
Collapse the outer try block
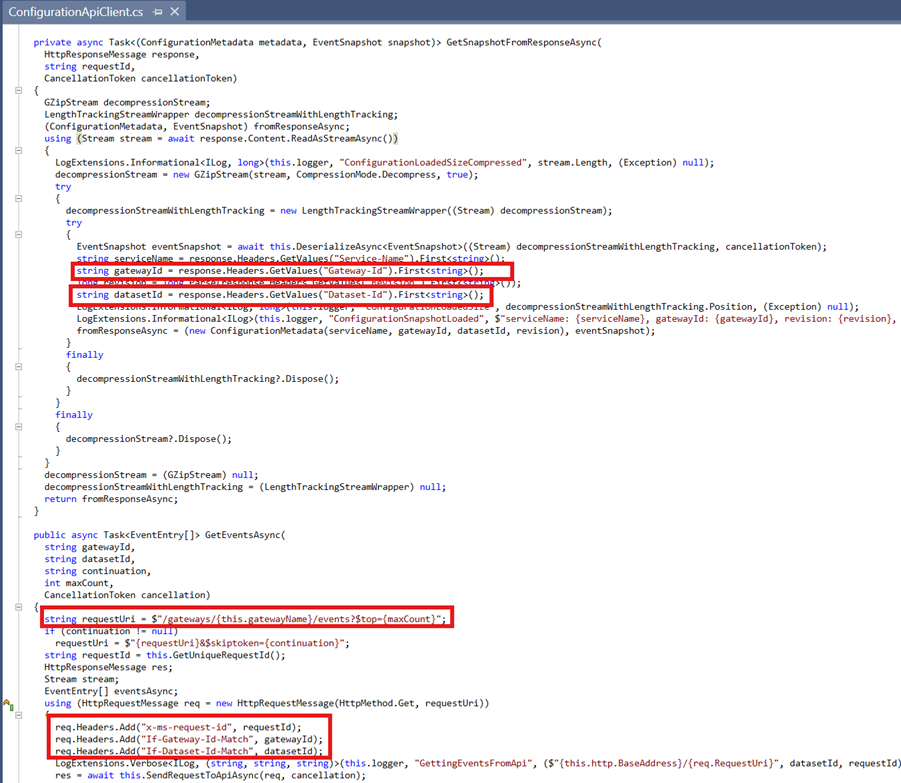(x=20, y=198)
